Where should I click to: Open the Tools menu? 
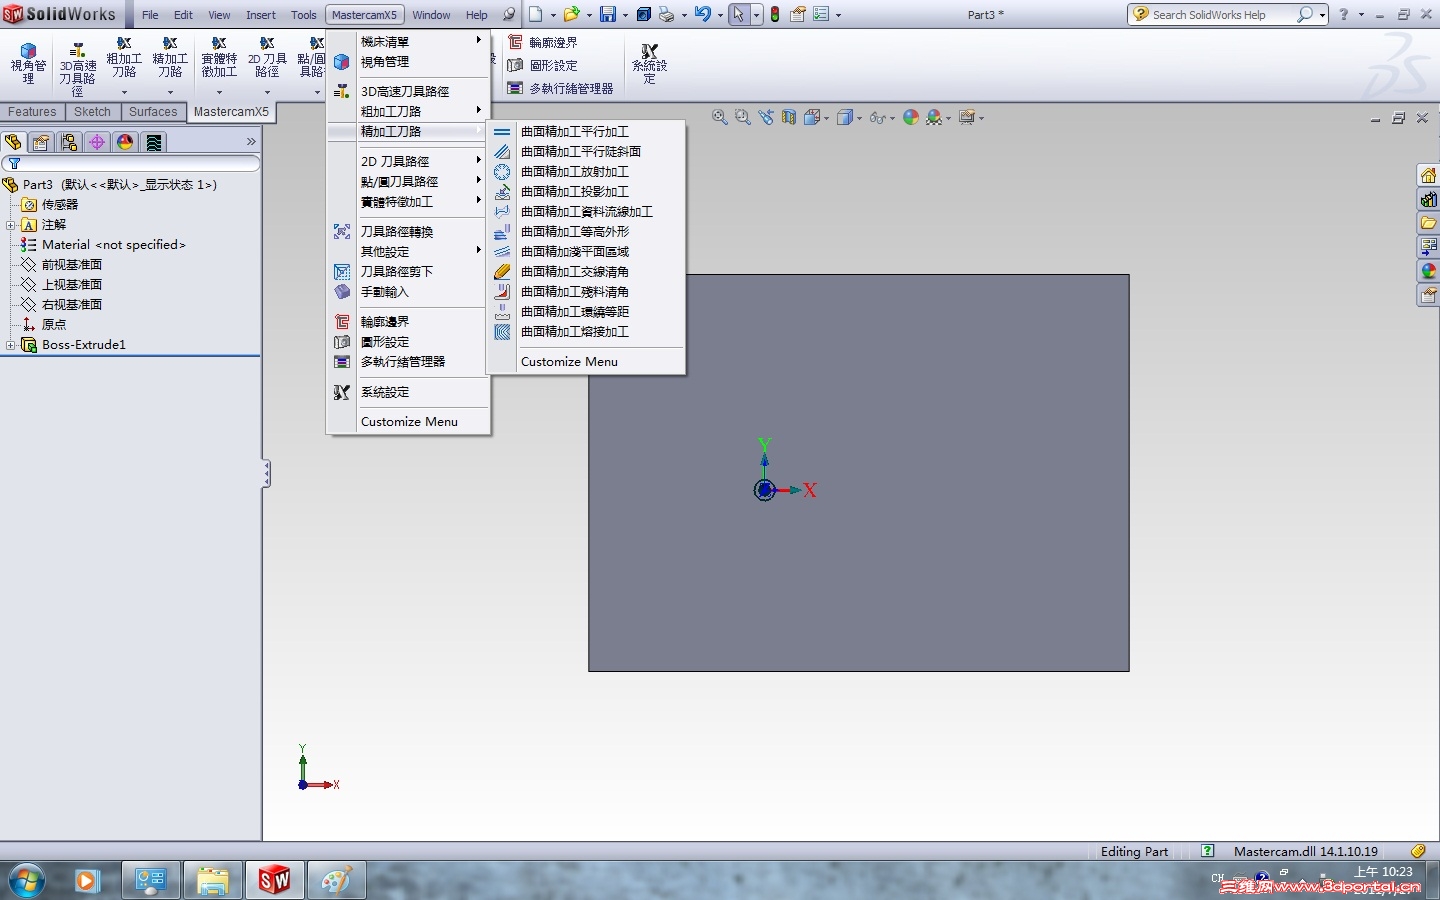point(304,15)
